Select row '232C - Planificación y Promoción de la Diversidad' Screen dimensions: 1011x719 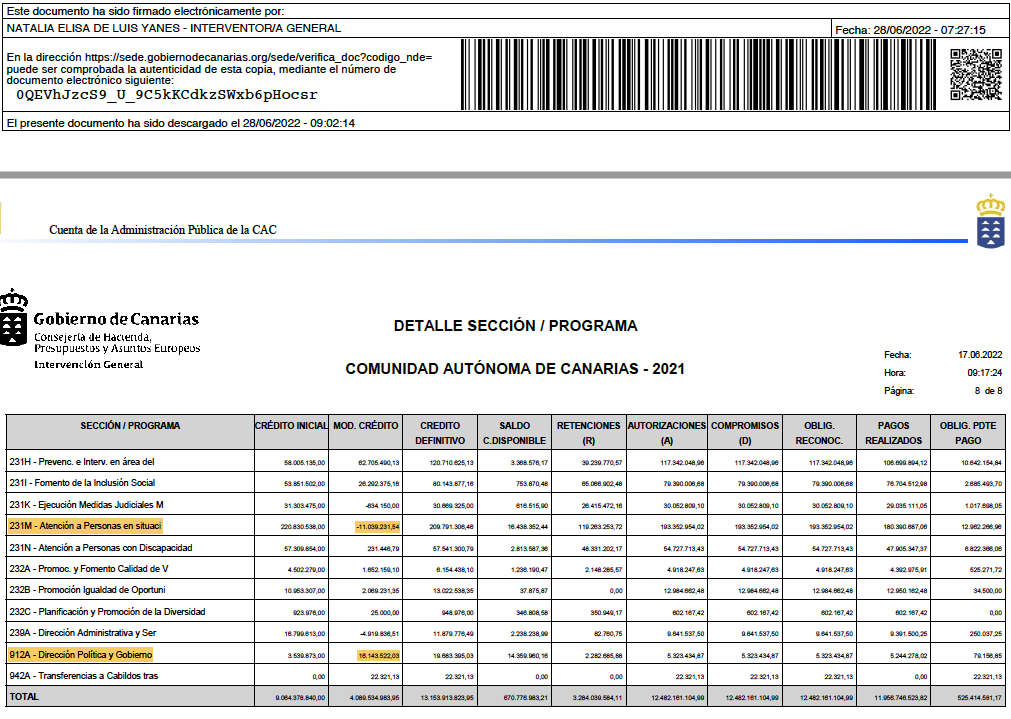tap(506, 611)
